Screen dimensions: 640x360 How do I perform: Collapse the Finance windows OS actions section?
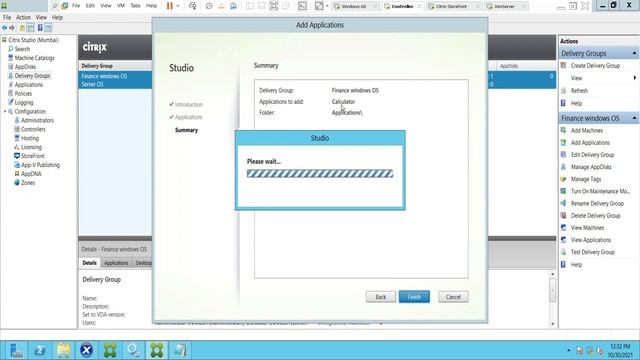[x=634, y=118]
